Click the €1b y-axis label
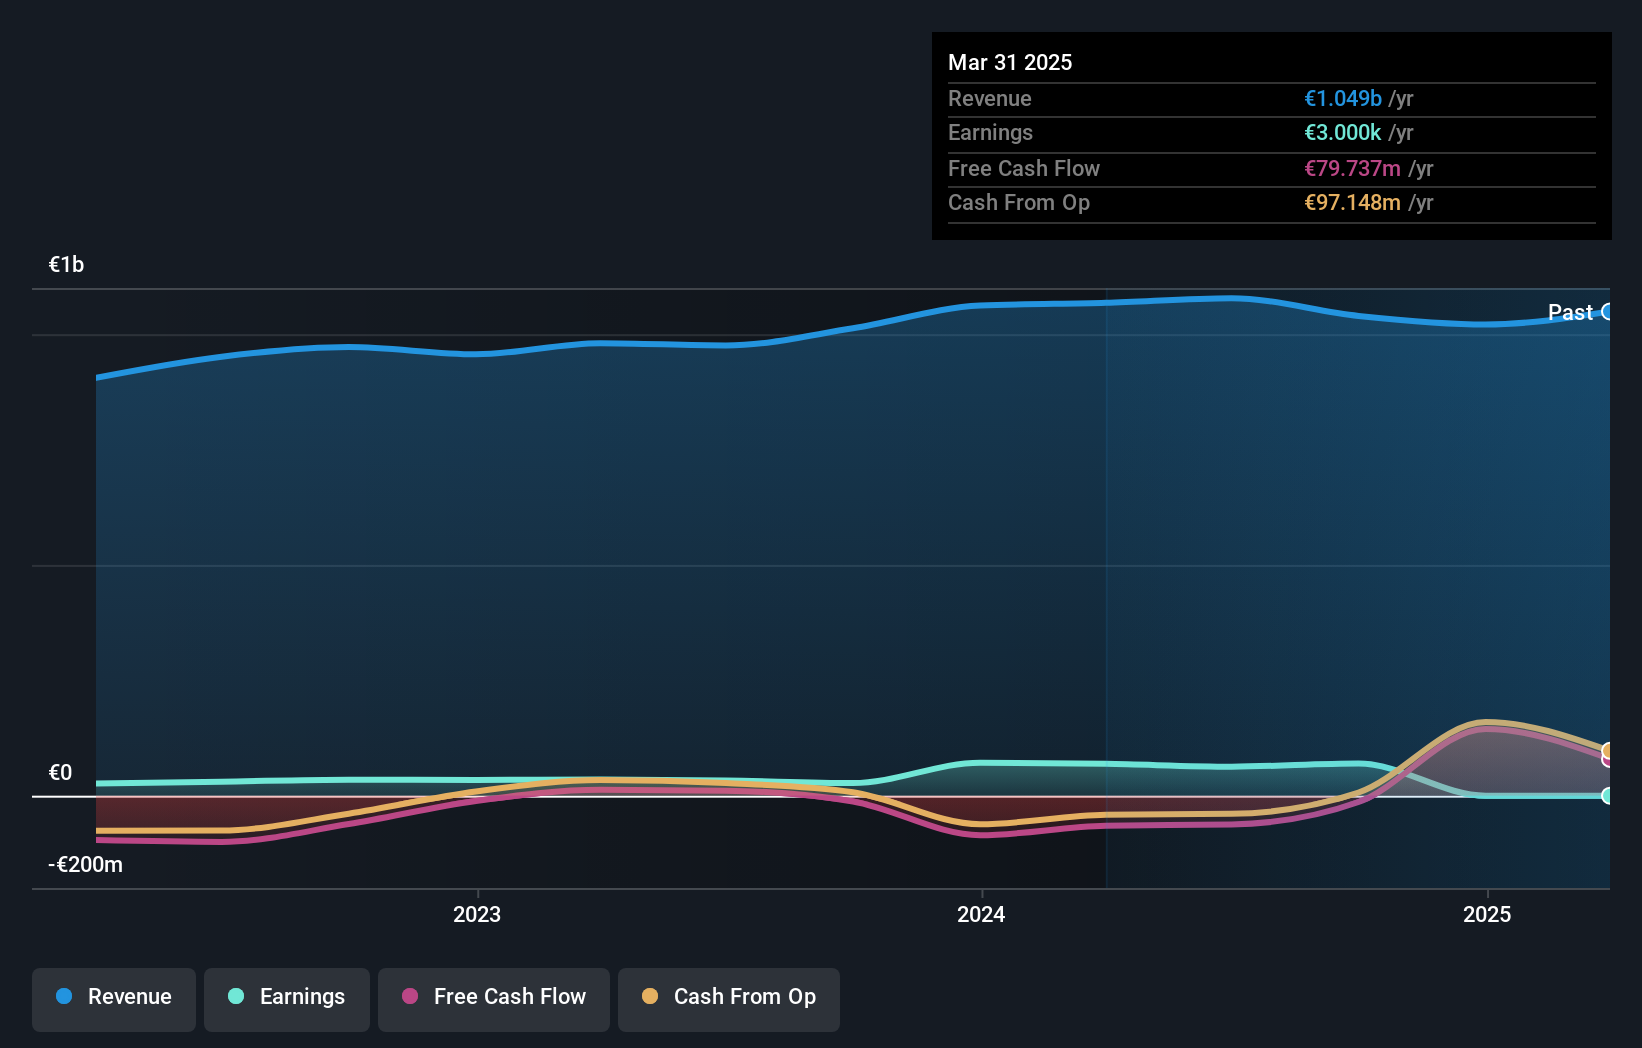 click(x=67, y=264)
